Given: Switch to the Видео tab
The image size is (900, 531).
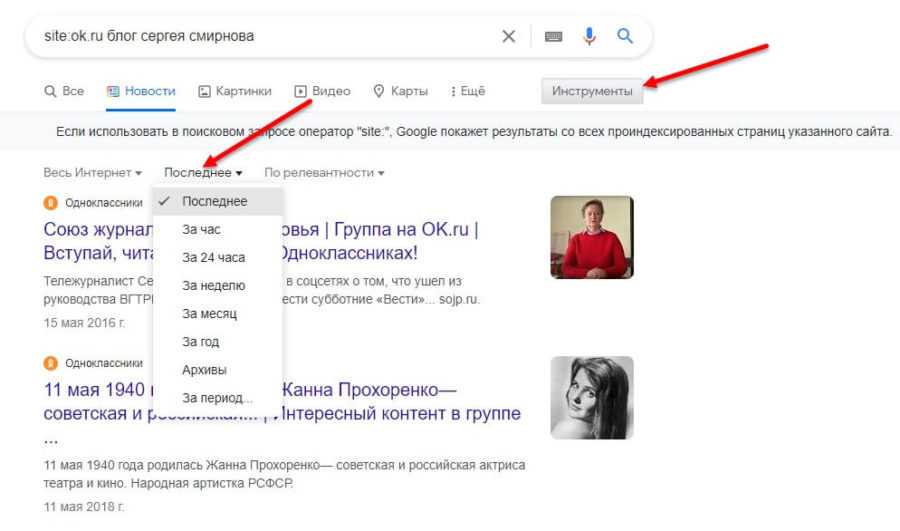Looking at the screenshot, I should point(322,91).
